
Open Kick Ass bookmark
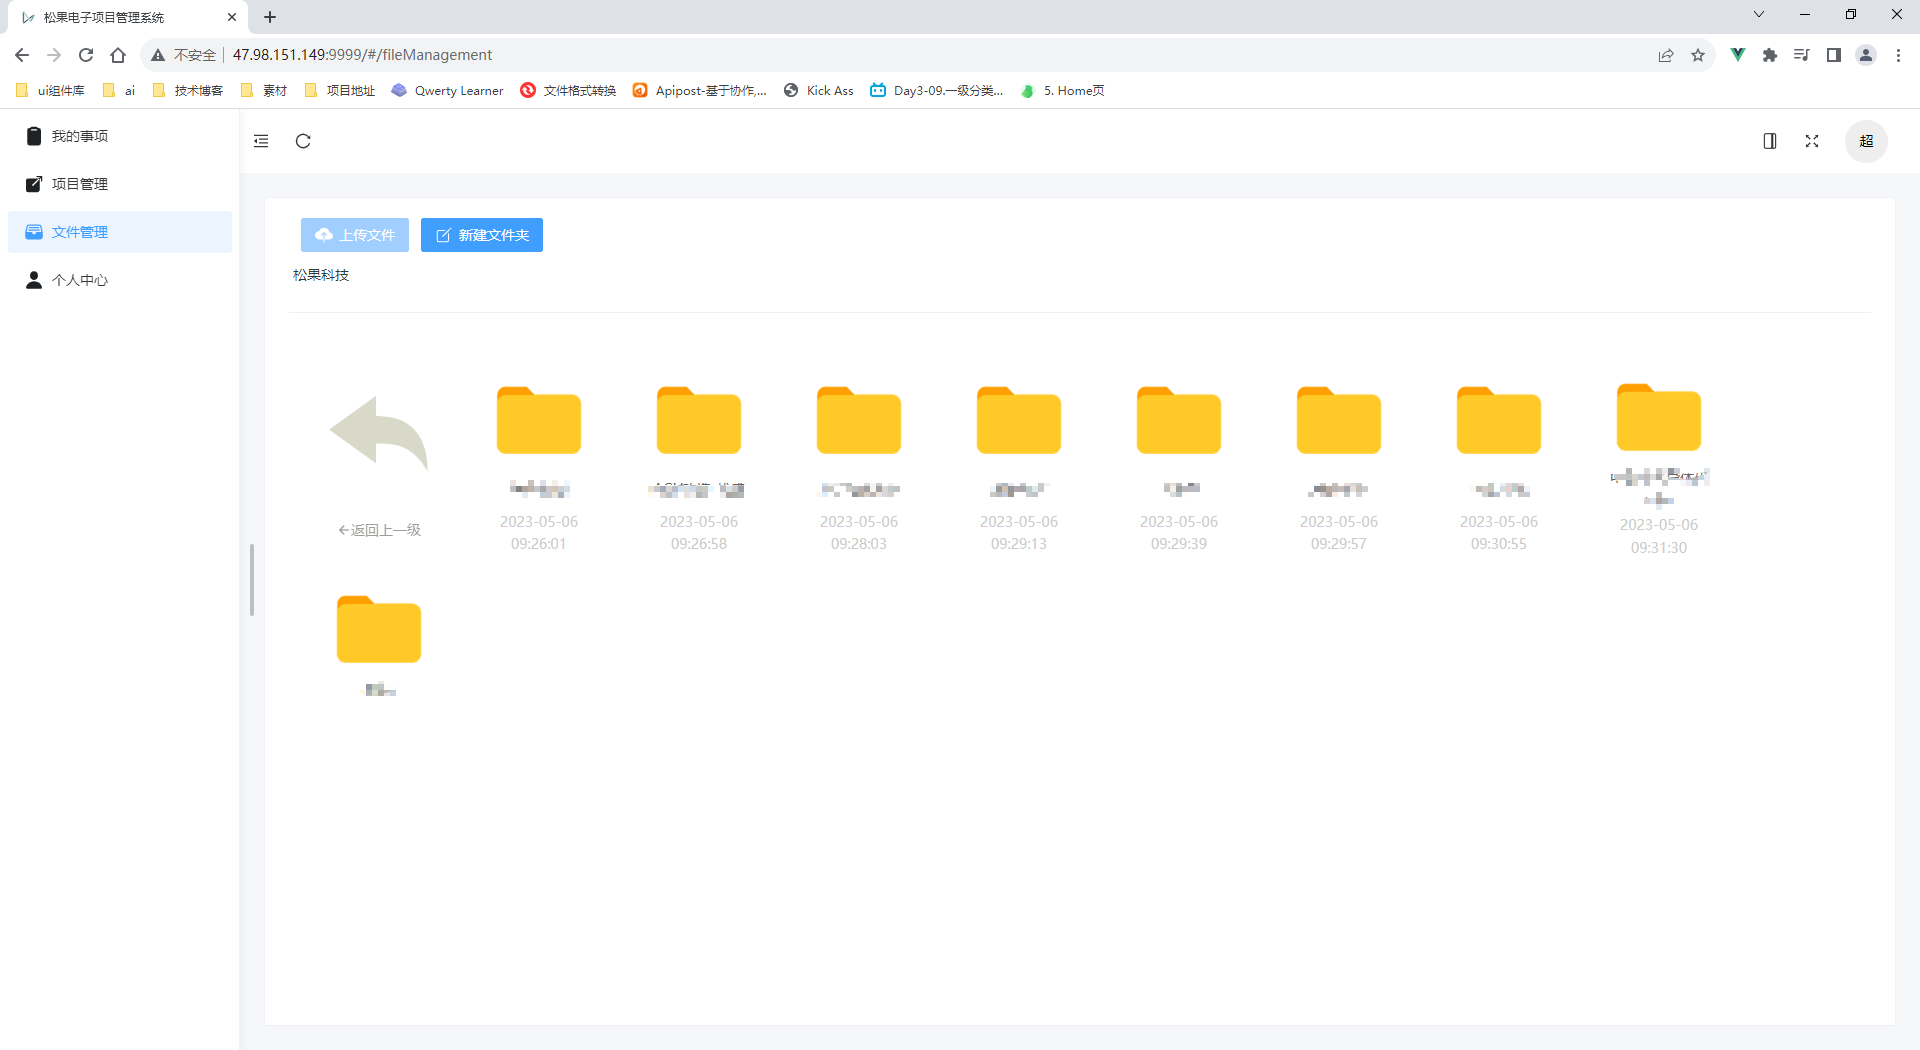(x=819, y=90)
